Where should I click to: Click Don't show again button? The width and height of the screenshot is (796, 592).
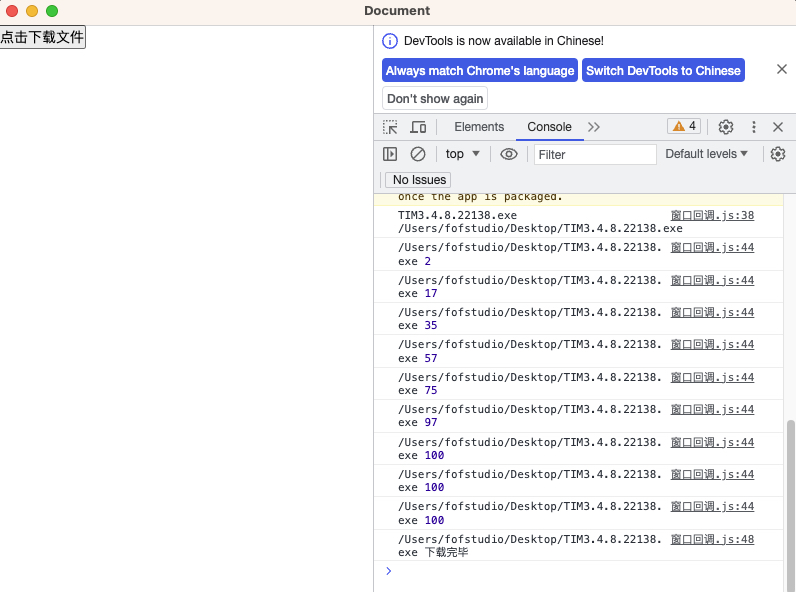point(435,98)
